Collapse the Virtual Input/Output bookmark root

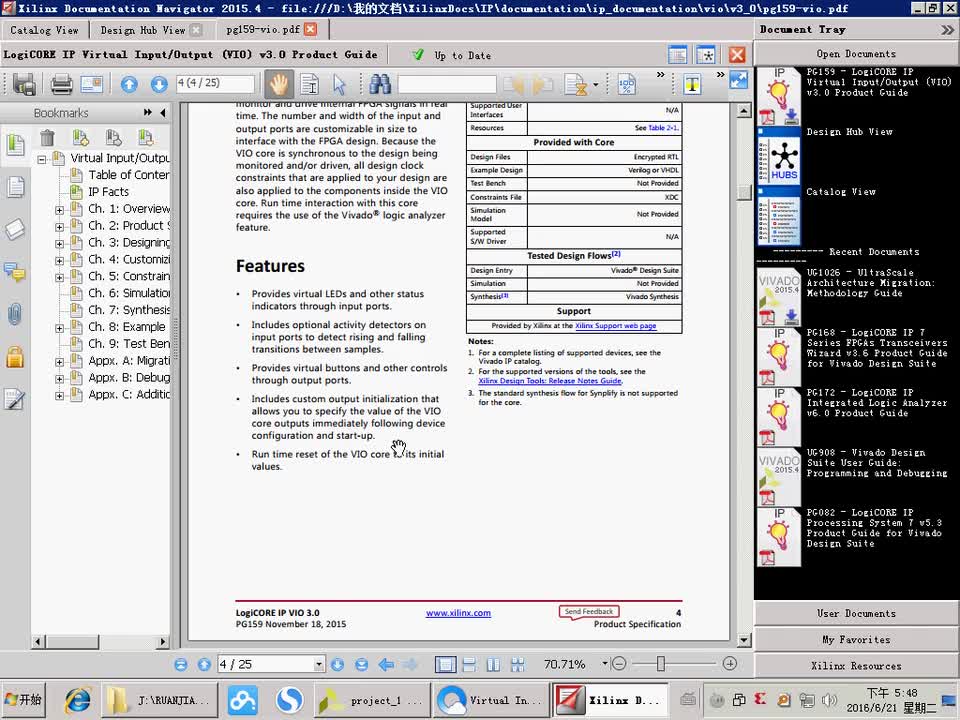pyautogui.click(x=41, y=159)
